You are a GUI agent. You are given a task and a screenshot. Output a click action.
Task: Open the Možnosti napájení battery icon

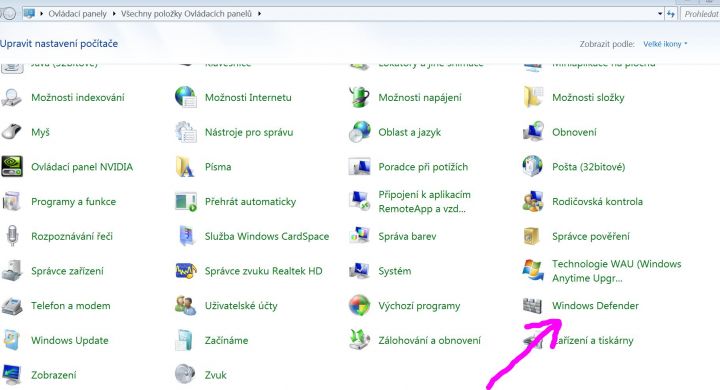pyautogui.click(x=360, y=97)
